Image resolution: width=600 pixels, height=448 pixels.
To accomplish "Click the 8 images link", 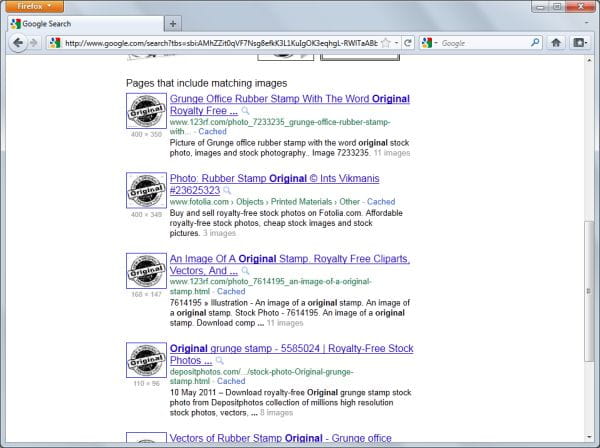I will tap(276, 413).
